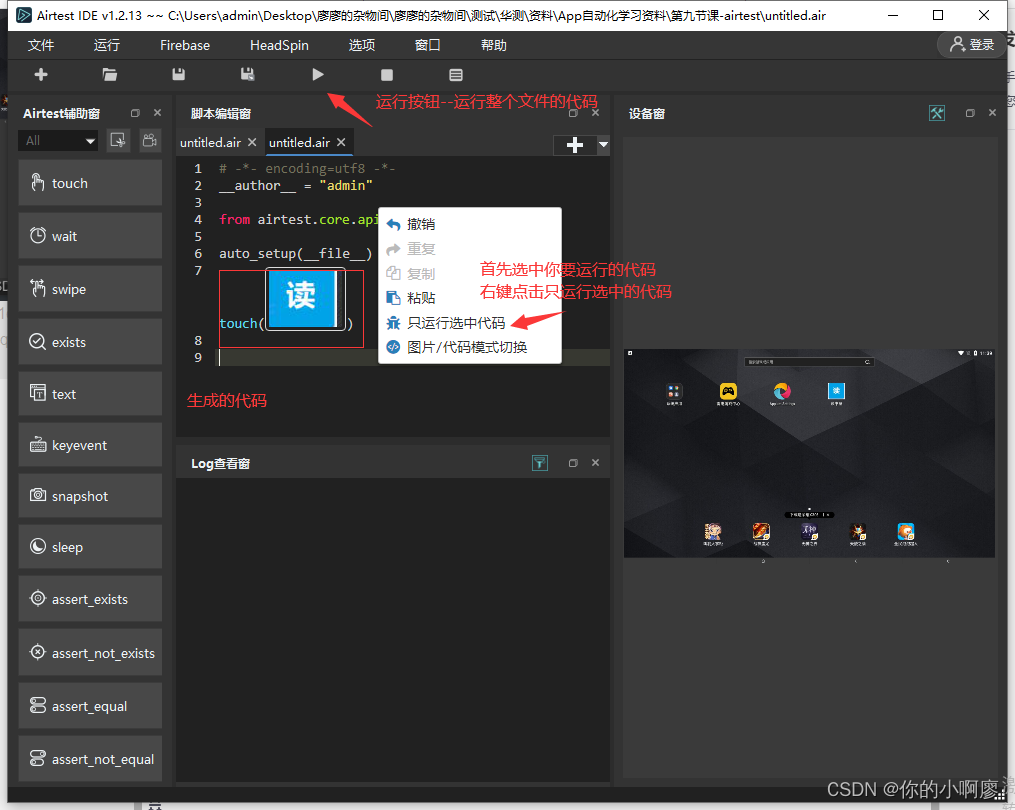The height and width of the screenshot is (810, 1015).
Task: Close the Airtest辅助窗 panel
Action: pyautogui.click(x=157, y=113)
